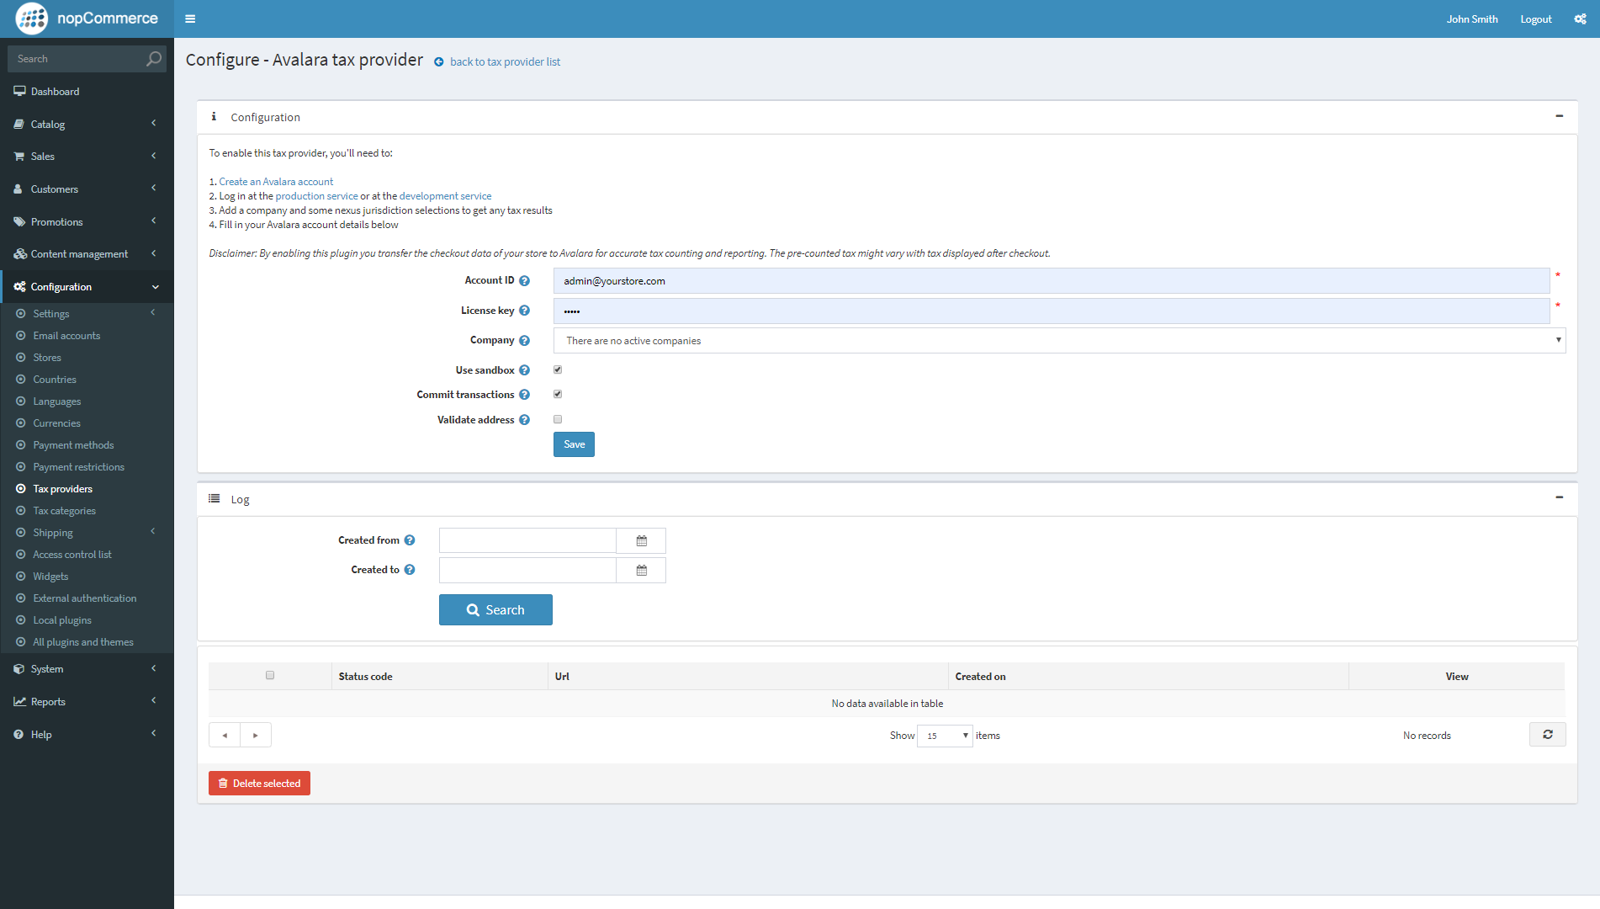Click the Dashboard monitor icon

click(x=19, y=91)
